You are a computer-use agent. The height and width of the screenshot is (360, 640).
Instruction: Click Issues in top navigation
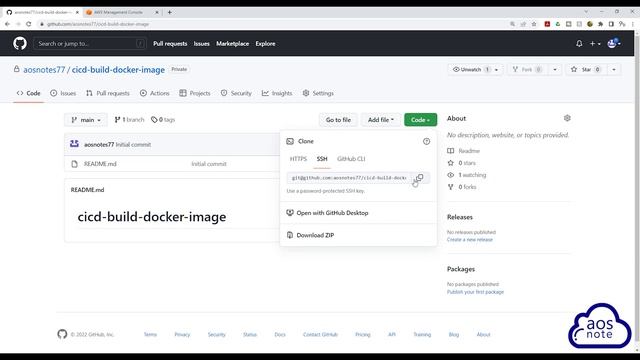click(201, 43)
